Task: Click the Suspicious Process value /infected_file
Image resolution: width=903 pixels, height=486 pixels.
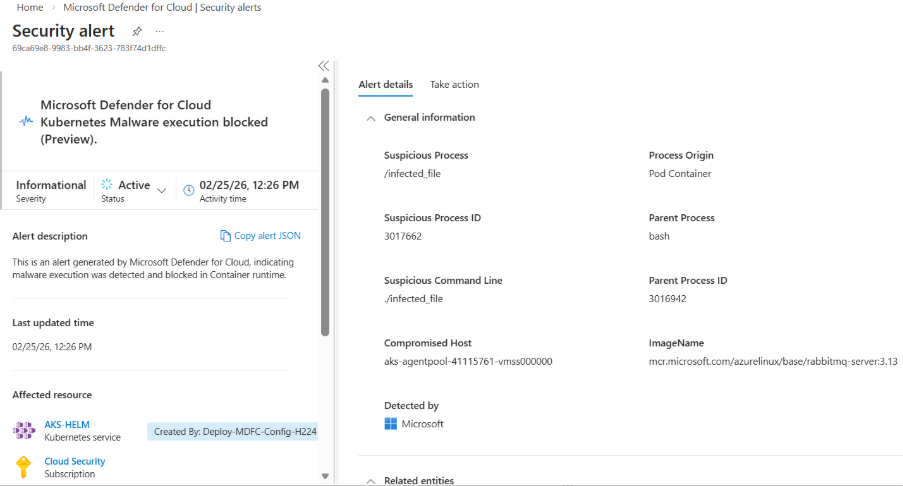Action: (x=412, y=173)
